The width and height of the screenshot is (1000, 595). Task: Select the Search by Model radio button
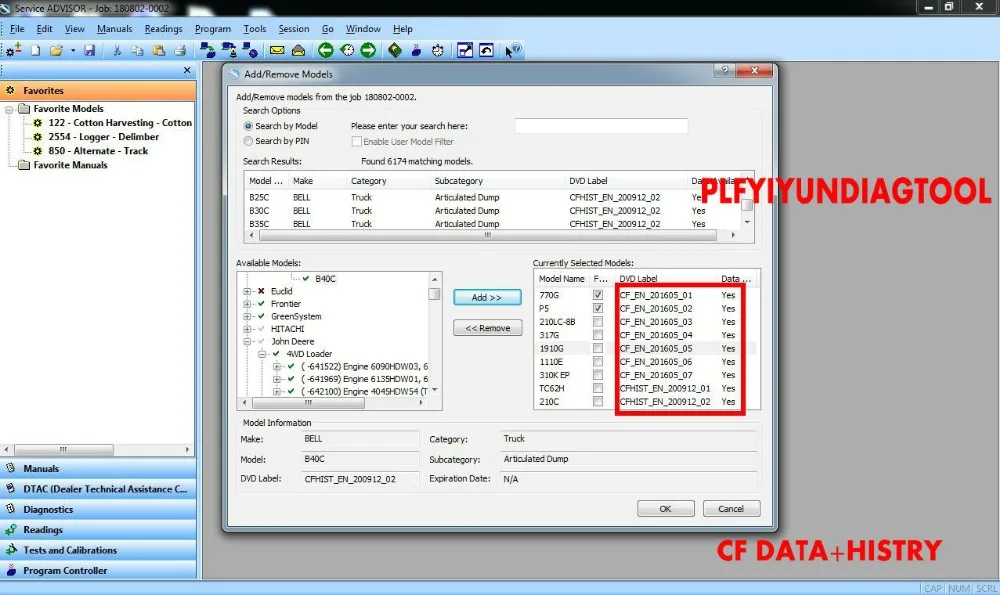[248, 126]
